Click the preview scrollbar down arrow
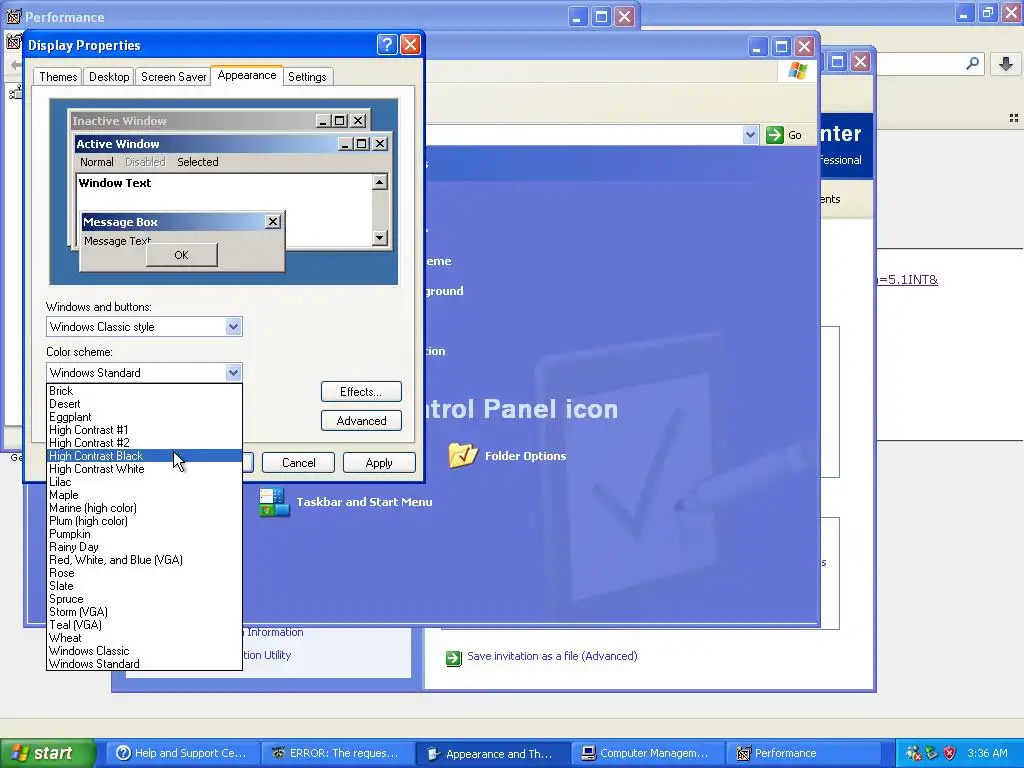 click(x=379, y=238)
